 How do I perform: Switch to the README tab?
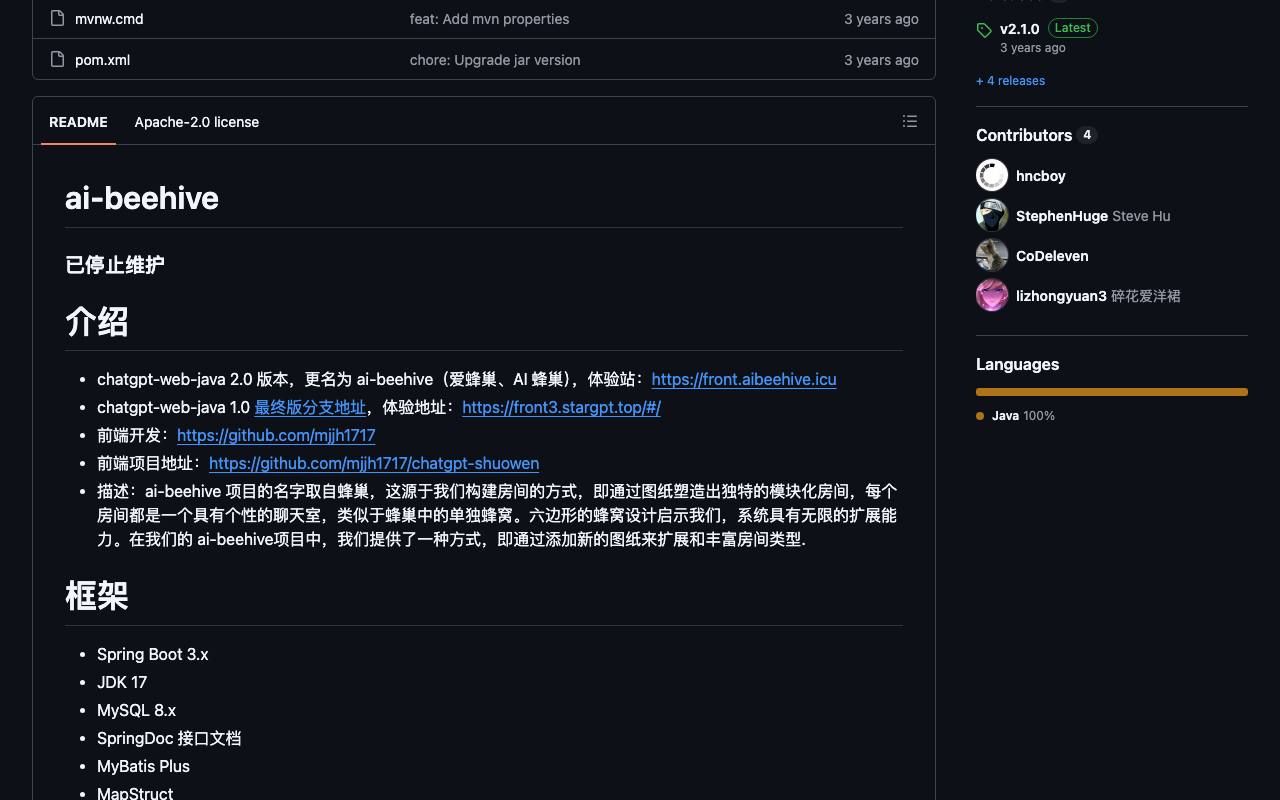[78, 122]
